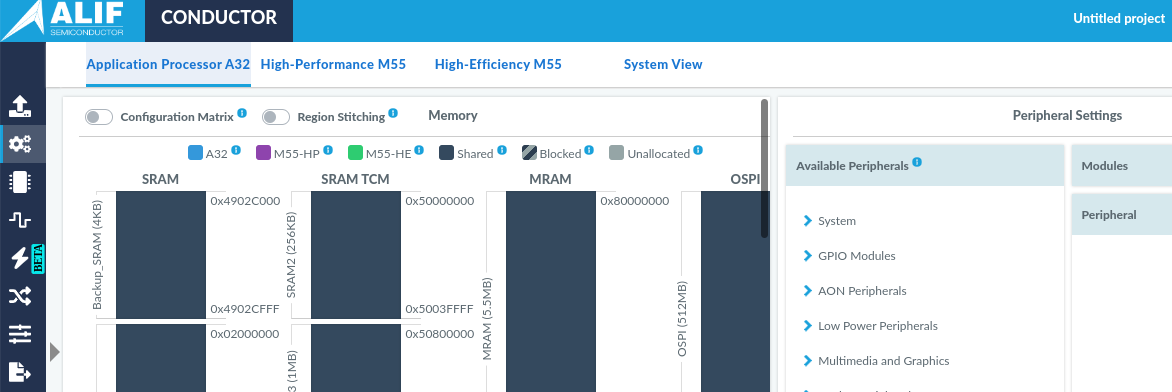Select SRAM TCM block starting at 0x50800000
Image resolution: width=1172 pixels, height=392 pixels.
(356, 358)
